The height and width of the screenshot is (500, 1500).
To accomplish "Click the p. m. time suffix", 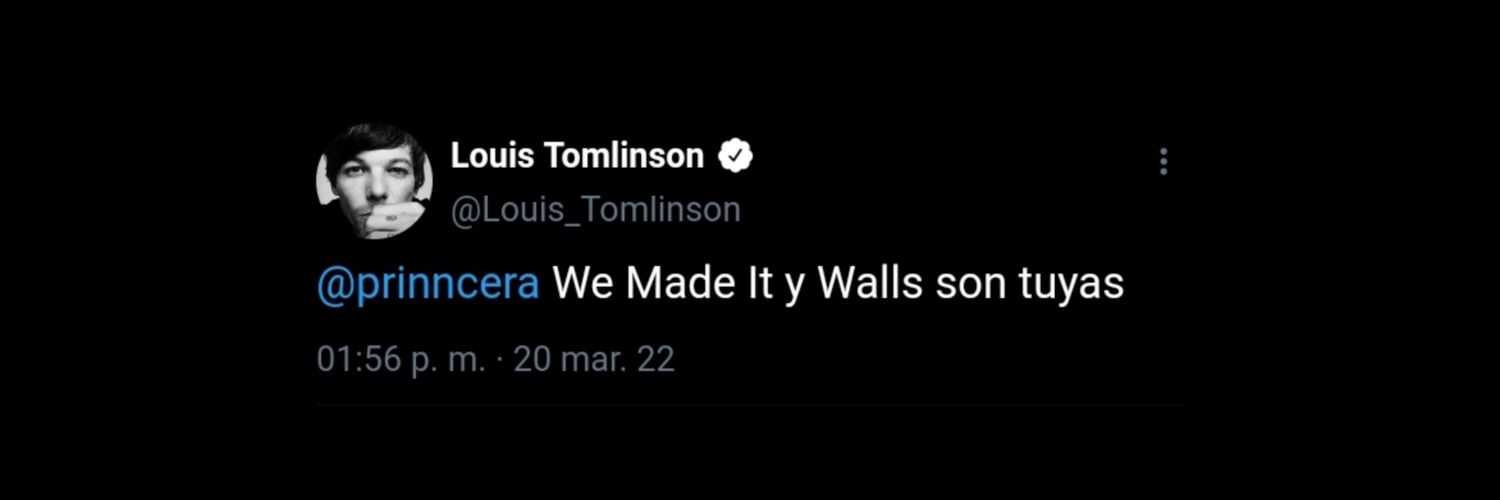I will coord(448,362).
